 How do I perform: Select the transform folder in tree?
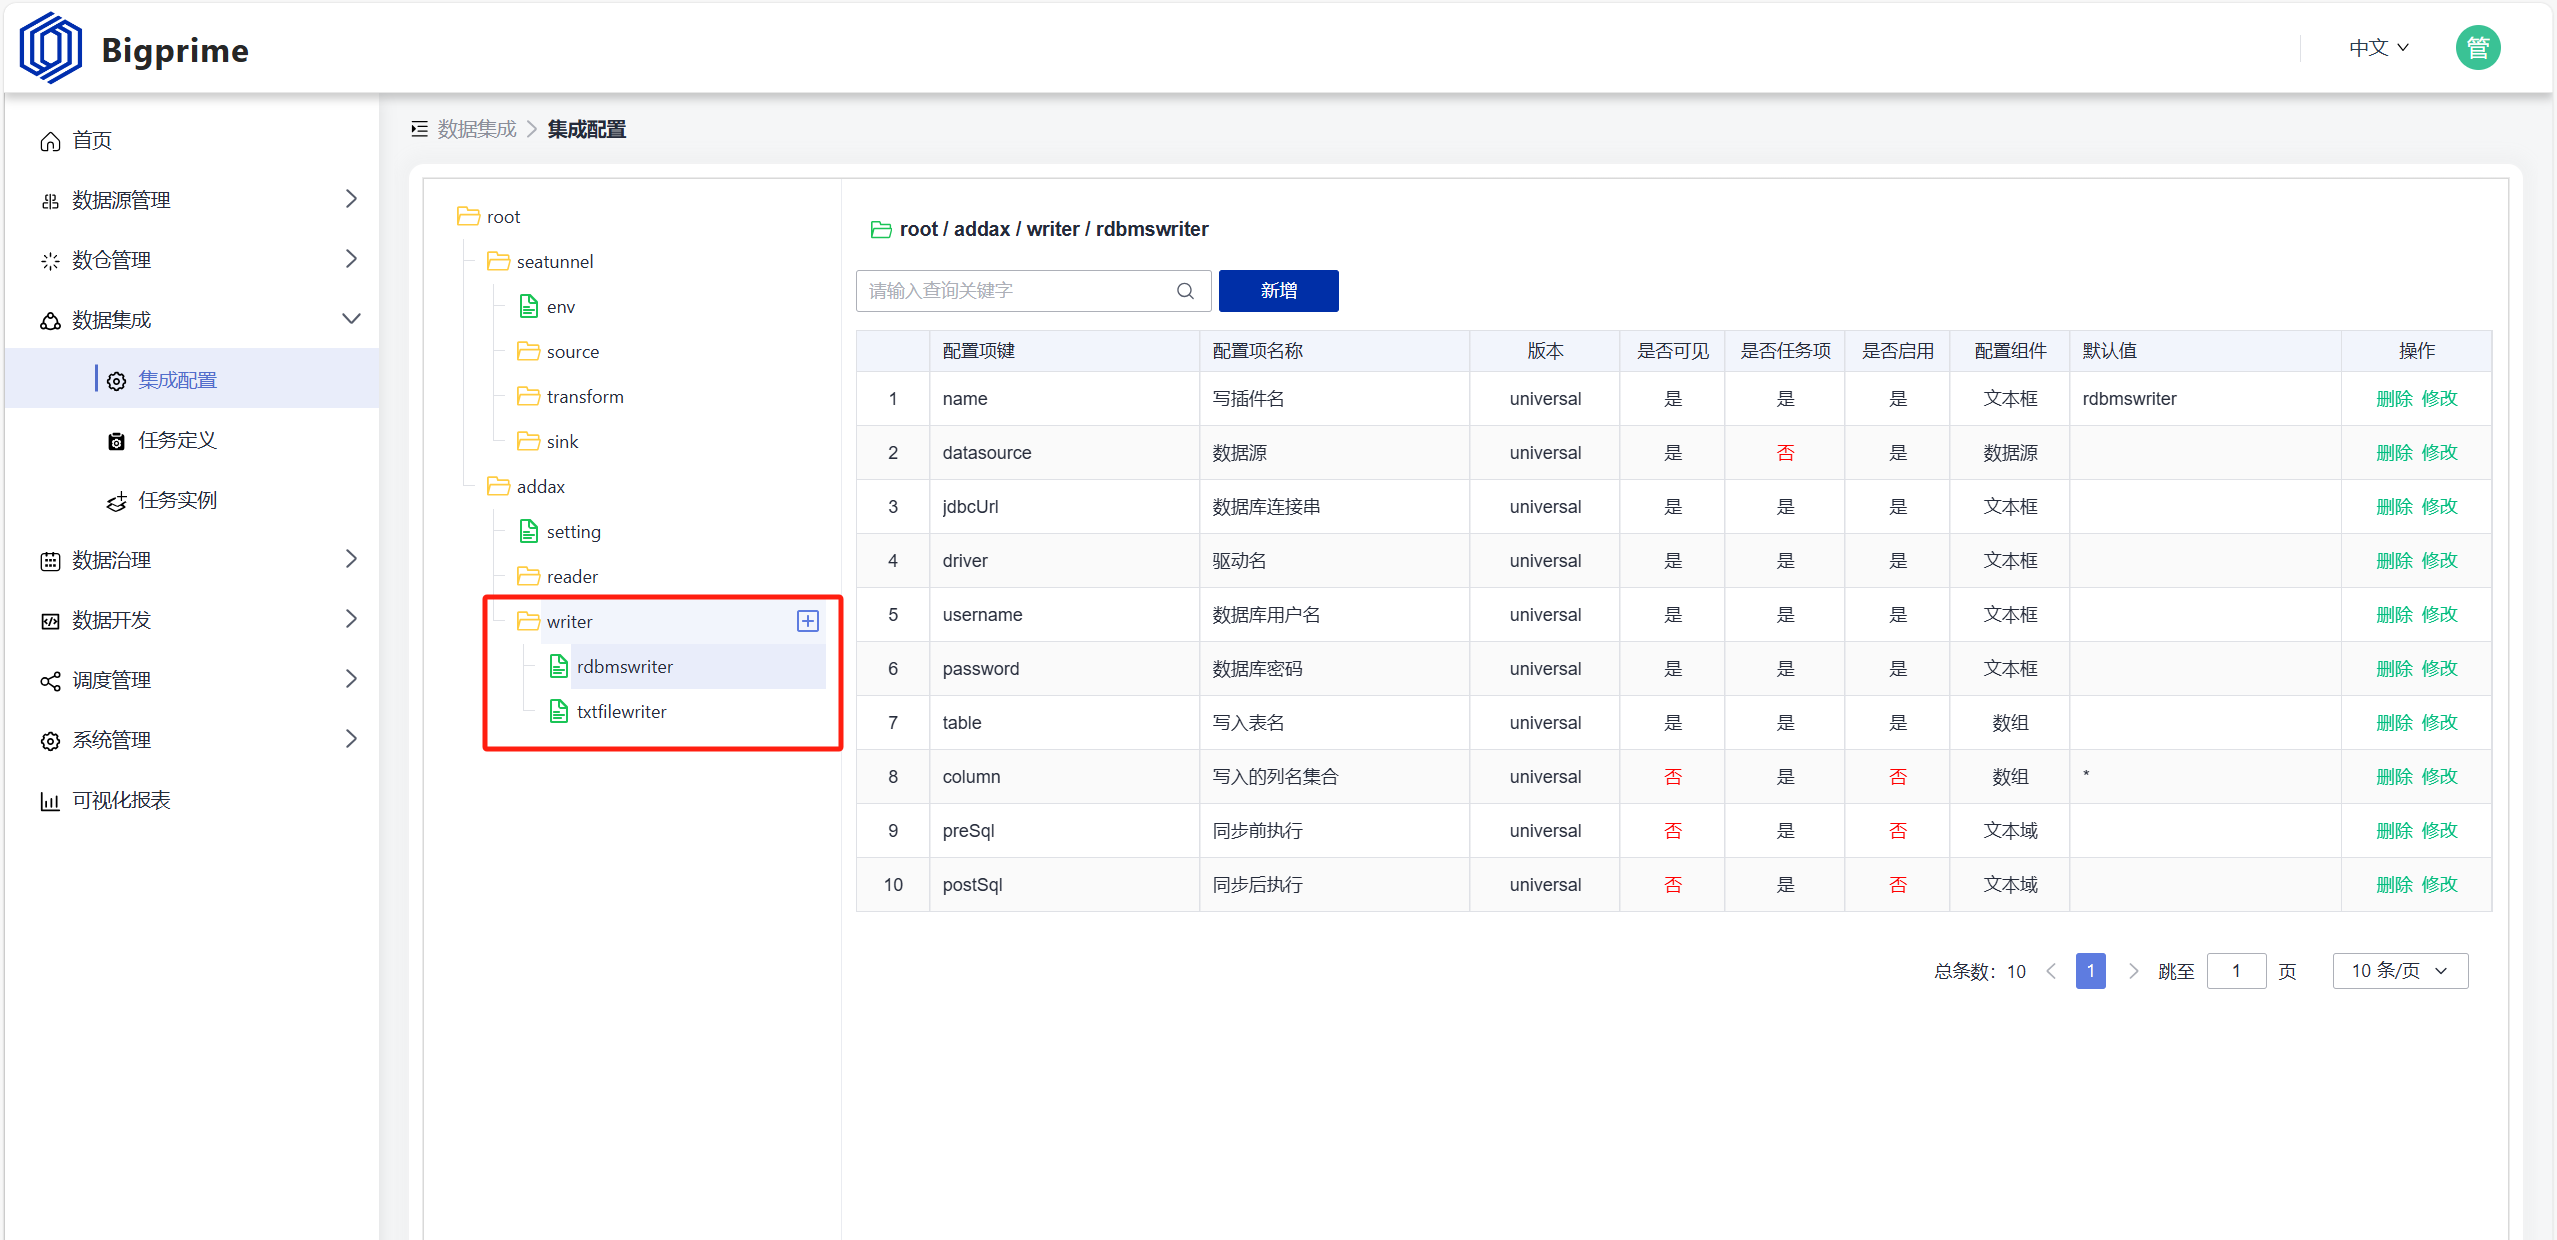click(585, 397)
